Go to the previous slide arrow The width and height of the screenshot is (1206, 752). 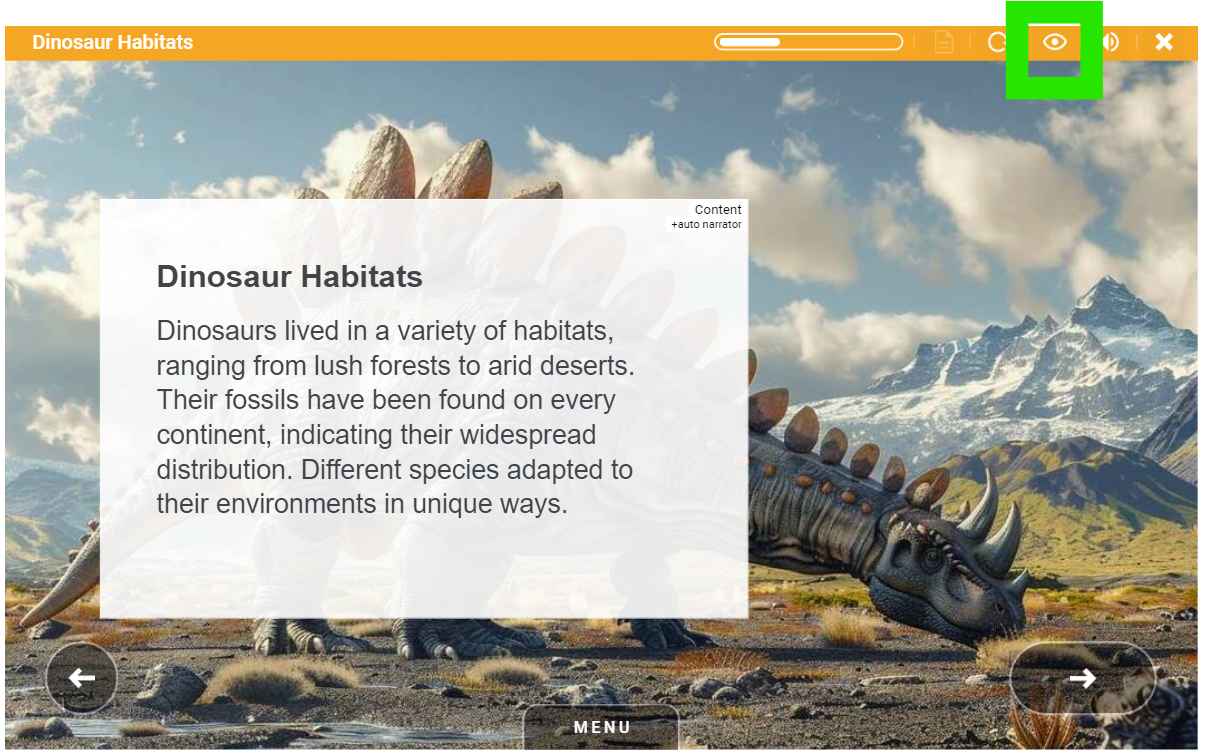point(82,678)
